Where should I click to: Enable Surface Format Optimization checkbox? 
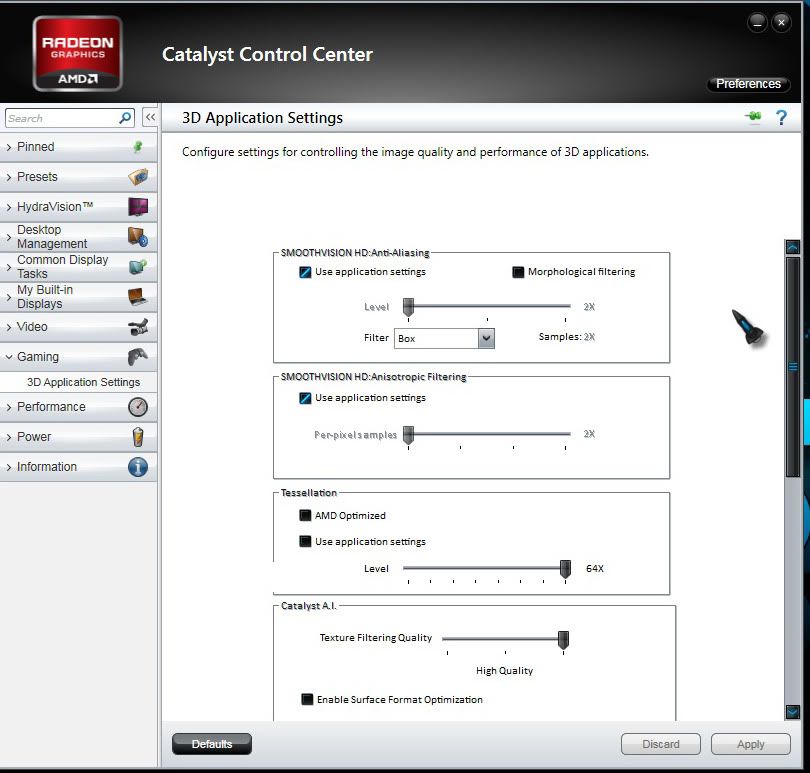pos(307,700)
